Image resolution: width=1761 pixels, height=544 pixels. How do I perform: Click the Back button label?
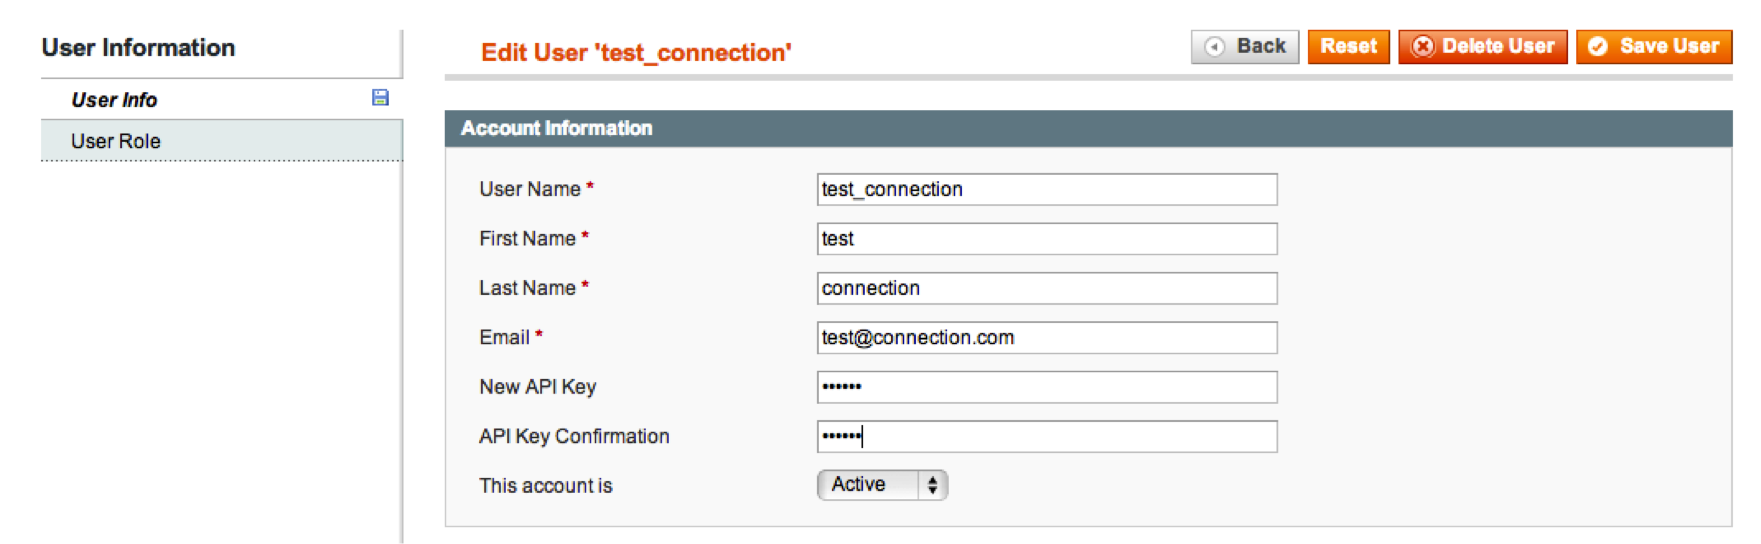[1261, 46]
